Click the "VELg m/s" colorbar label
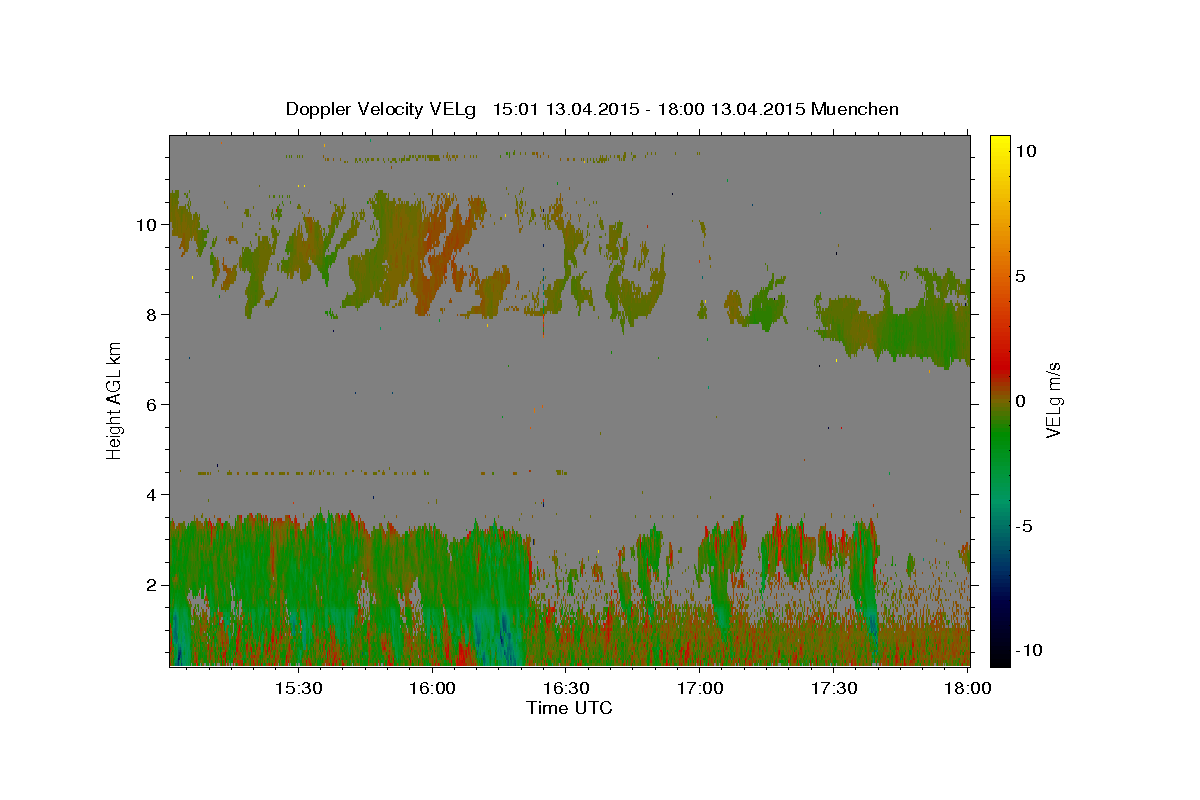1200x800 pixels. coord(1053,401)
